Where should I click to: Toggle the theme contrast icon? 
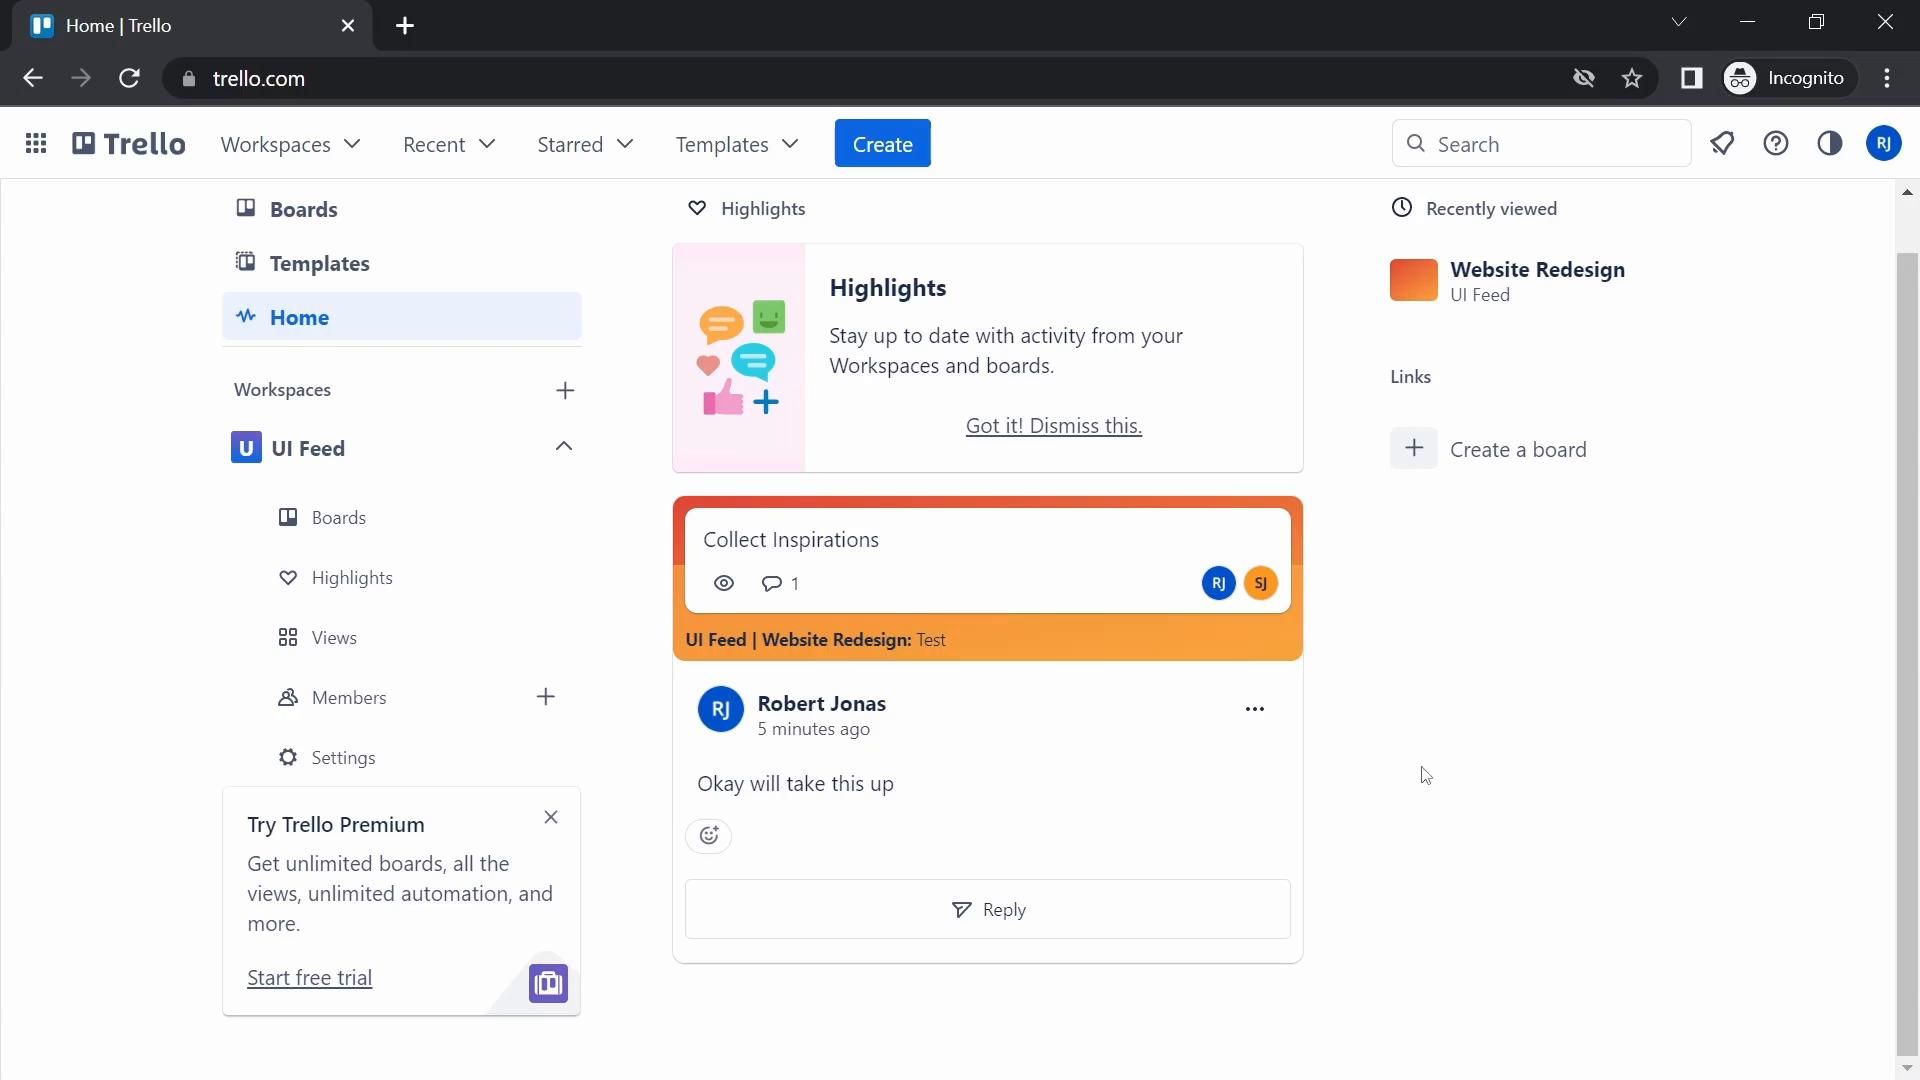pyautogui.click(x=1830, y=144)
